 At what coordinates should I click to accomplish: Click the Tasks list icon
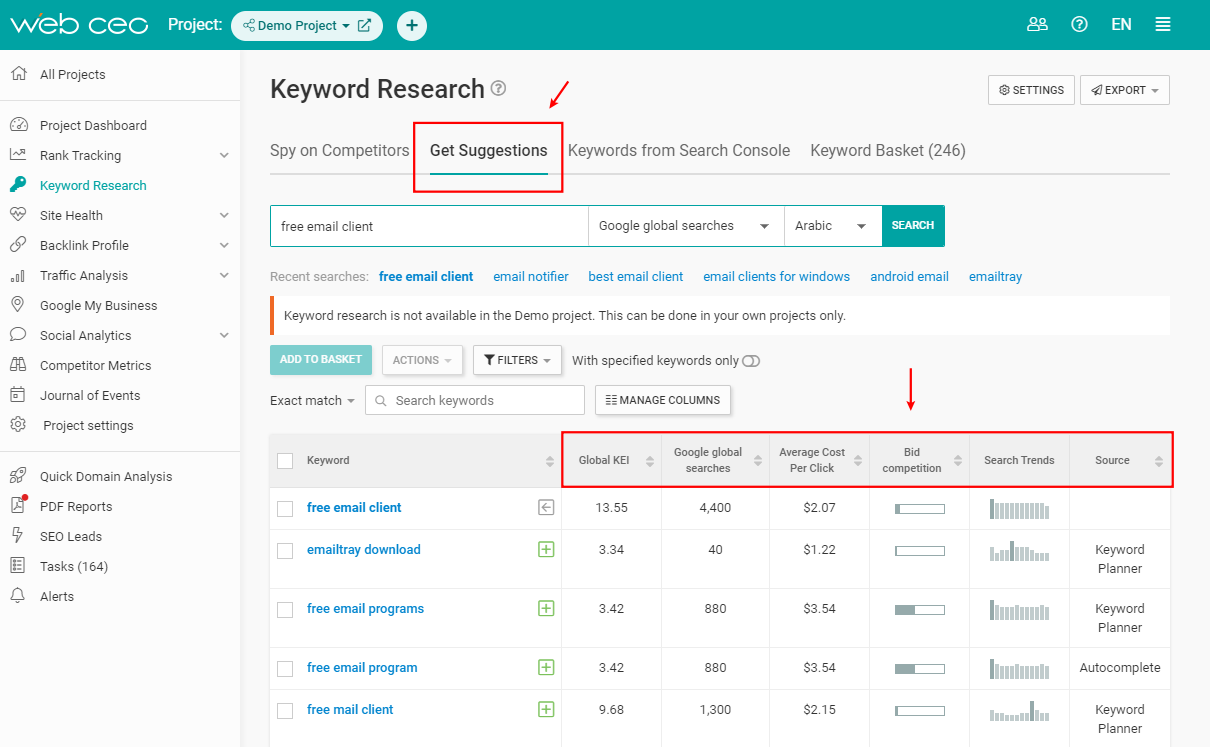[x=18, y=566]
